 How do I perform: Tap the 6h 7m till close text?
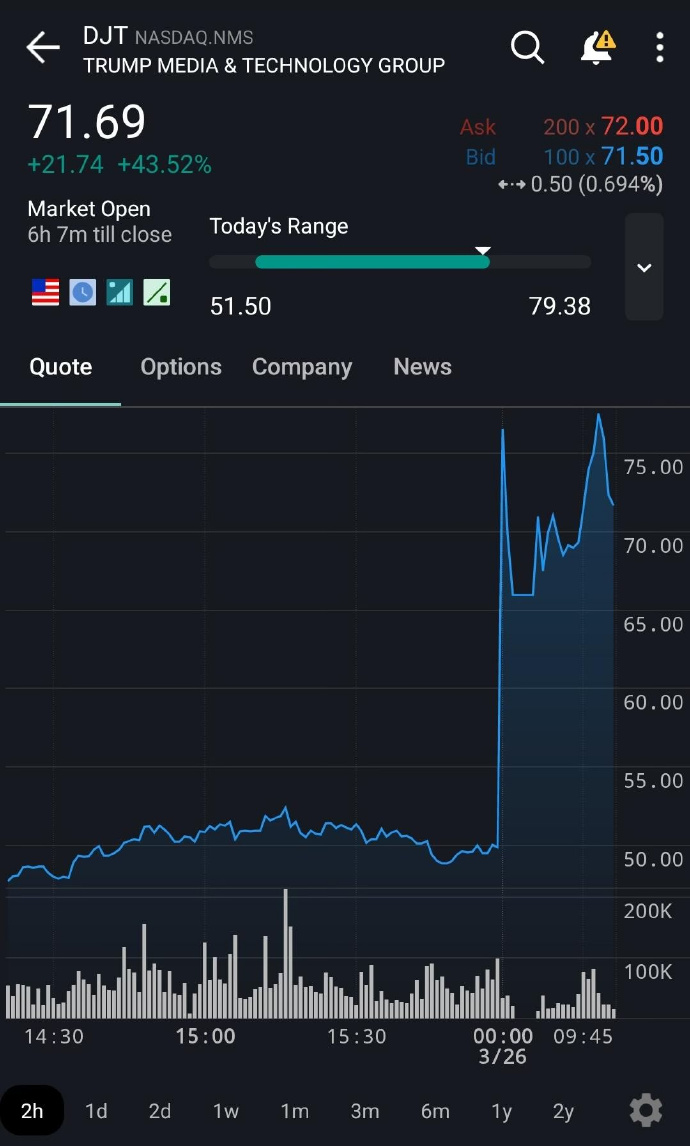[x=100, y=235]
